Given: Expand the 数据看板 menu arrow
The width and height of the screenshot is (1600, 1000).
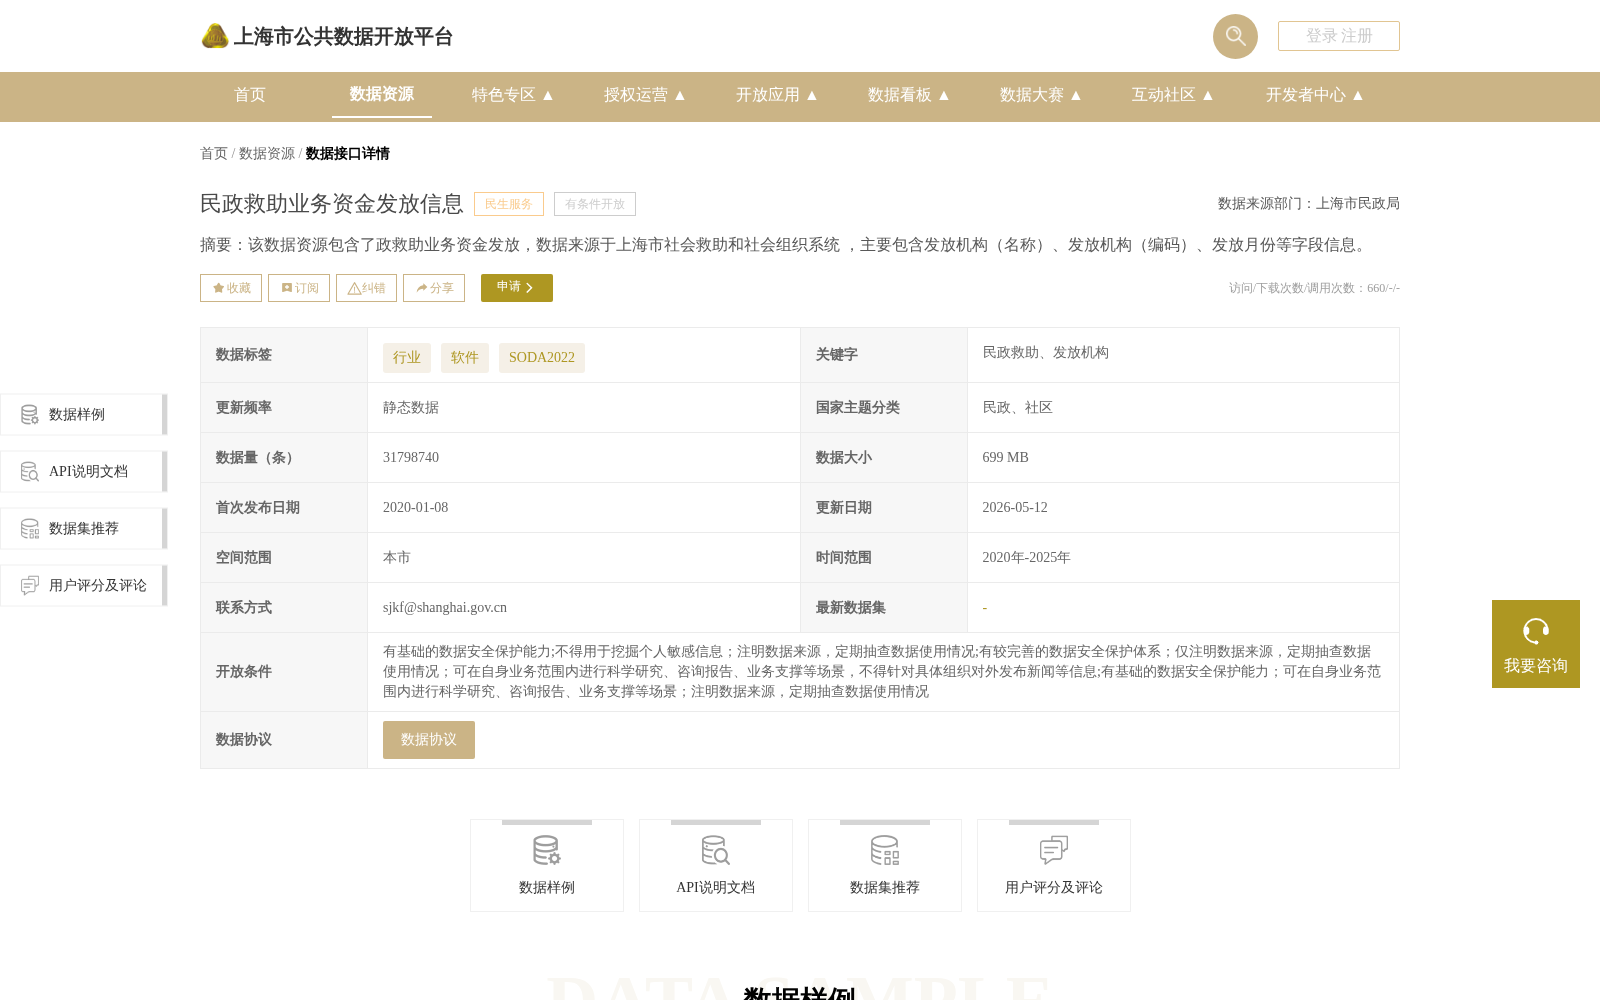Looking at the screenshot, I should [x=944, y=95].
